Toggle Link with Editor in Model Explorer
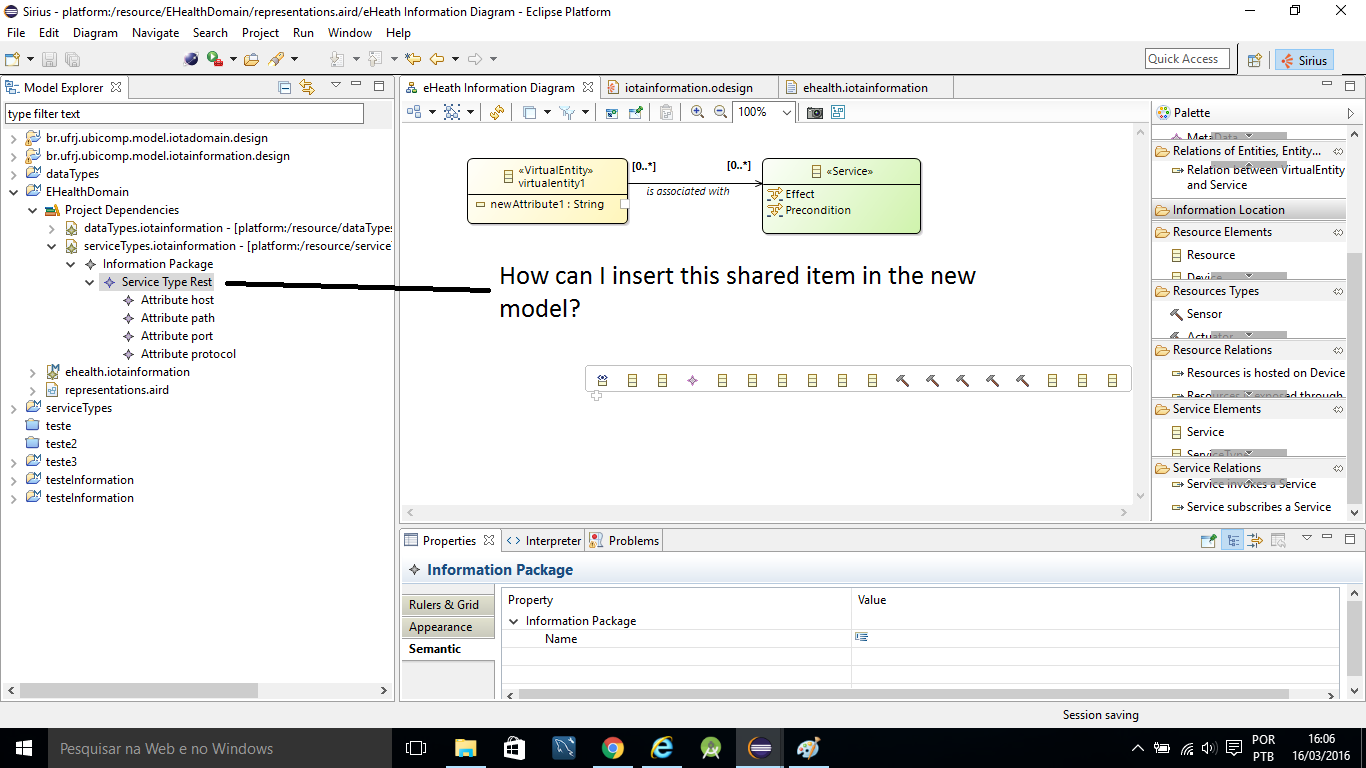 point(307,88)
